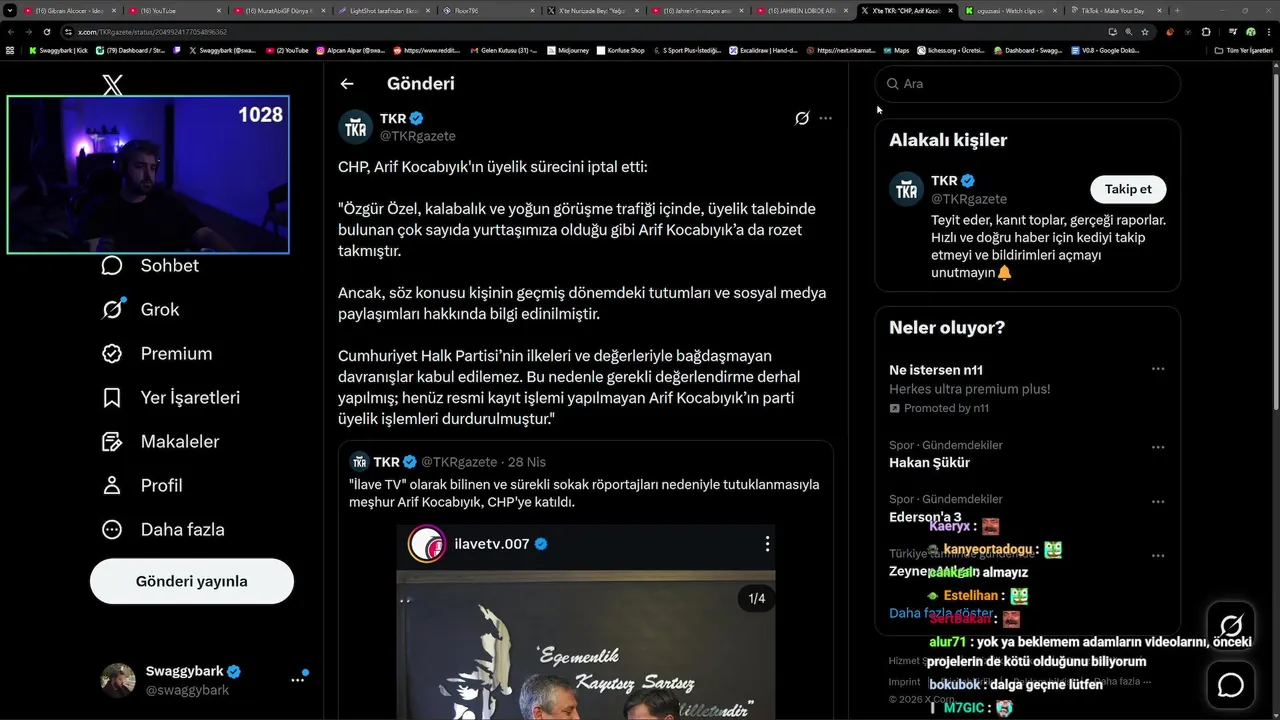Open a new tab with plus button
Screen dimensions: 1280x720
(x=1176, y=11)
